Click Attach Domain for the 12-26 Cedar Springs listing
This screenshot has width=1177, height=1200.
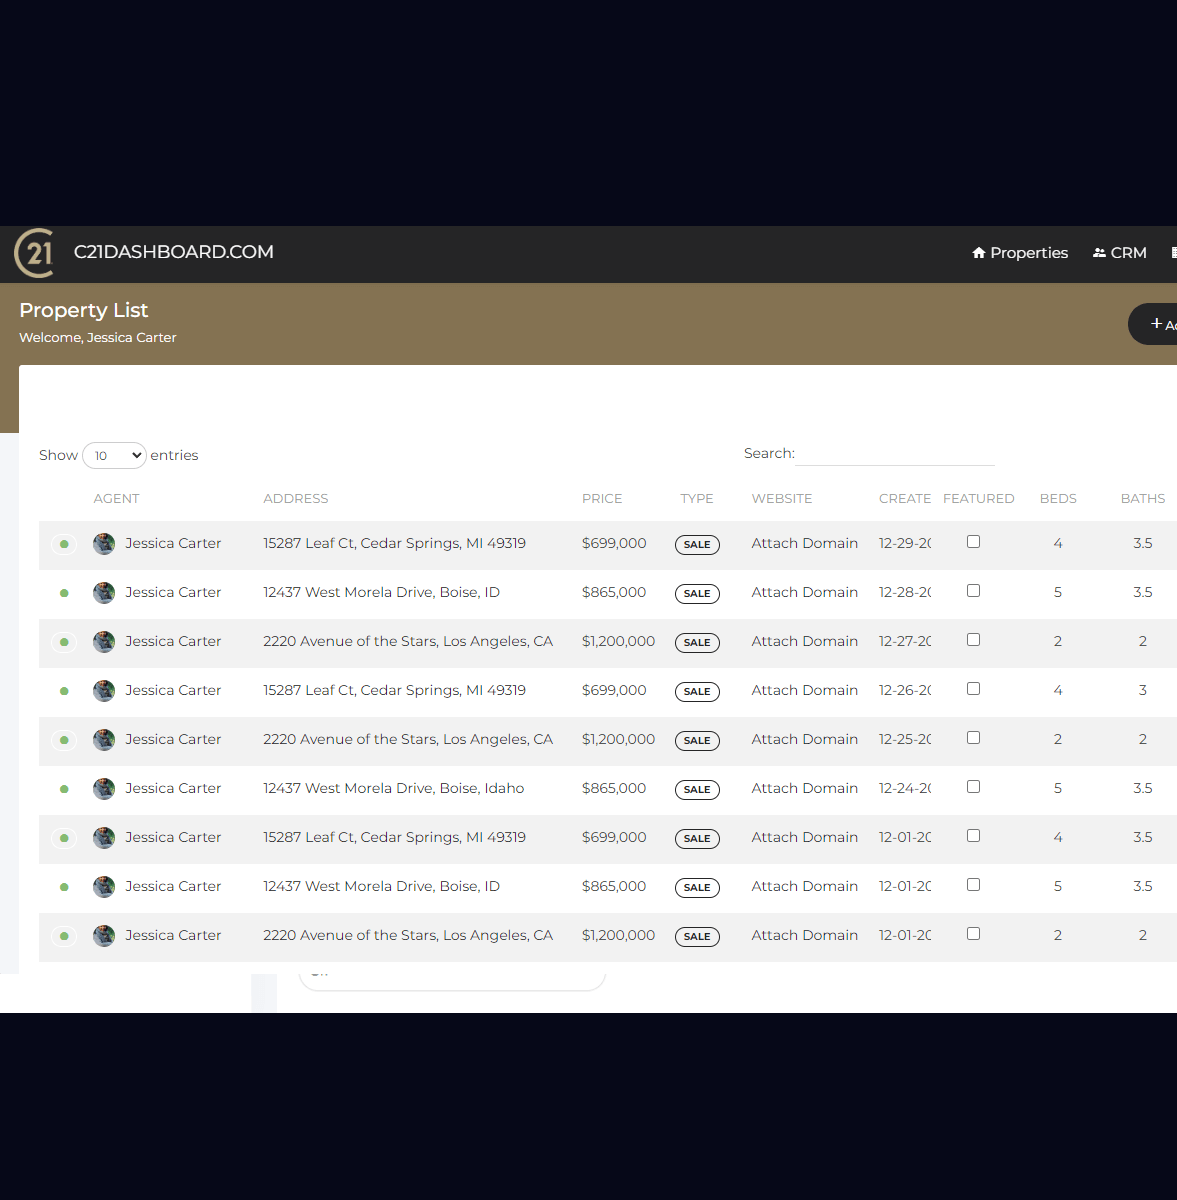[804, 690]
